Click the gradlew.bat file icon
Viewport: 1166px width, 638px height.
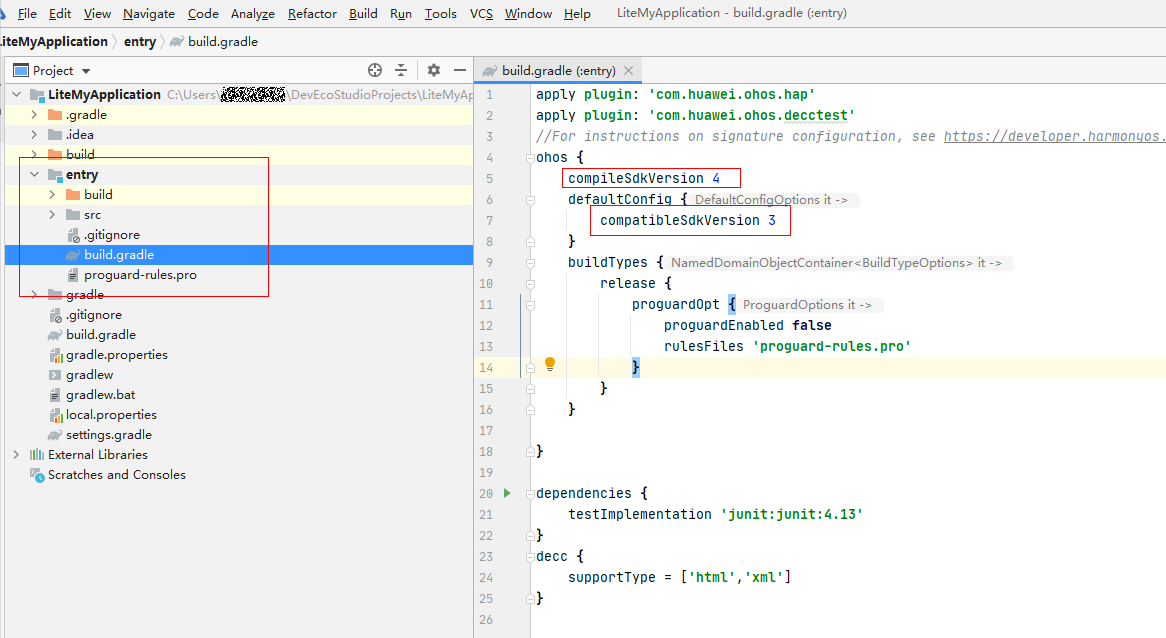[55, 395]
